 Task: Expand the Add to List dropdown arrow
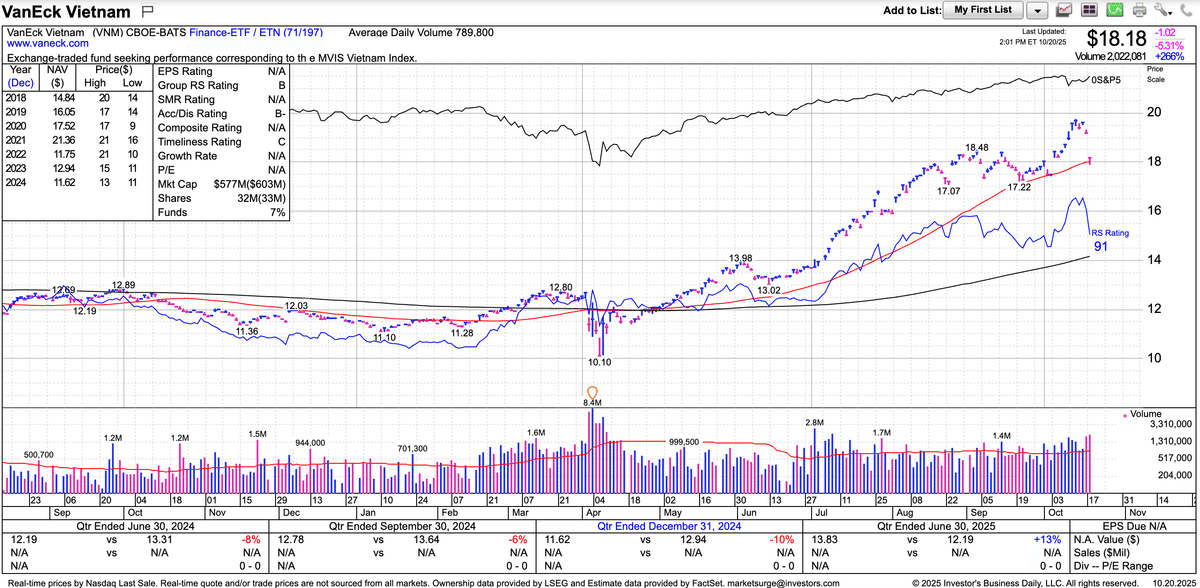[x=1037, y=11]
